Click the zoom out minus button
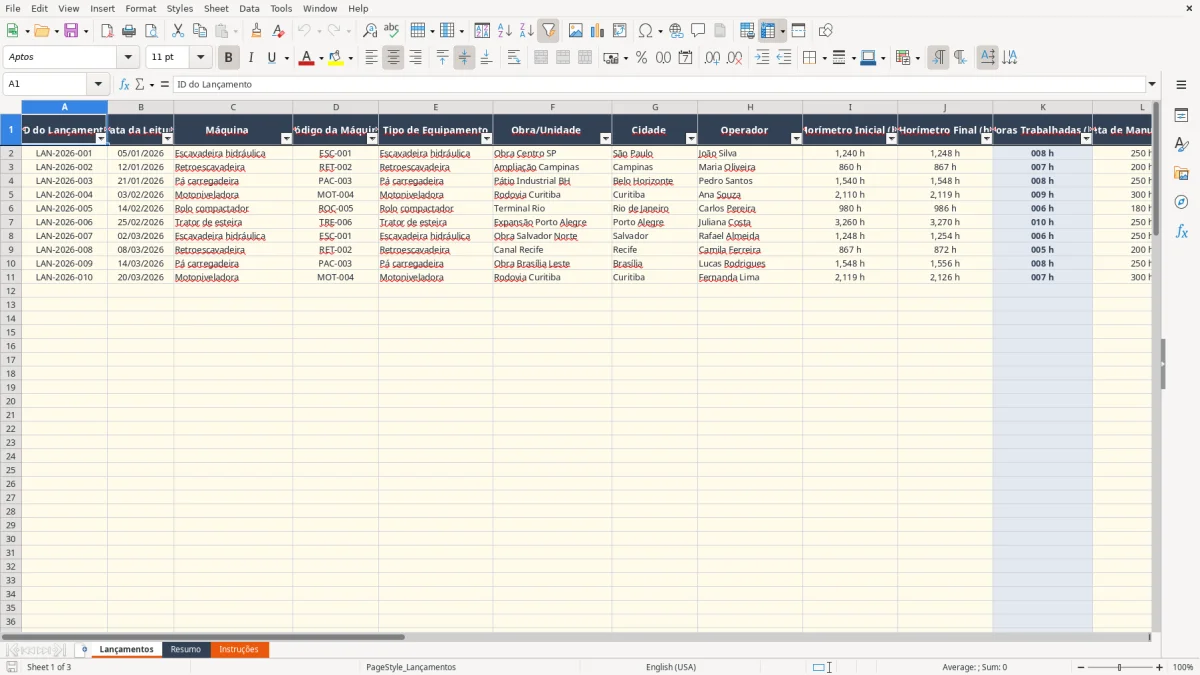This screenshot has height=675, width=1200. (x=1080, y=667)
